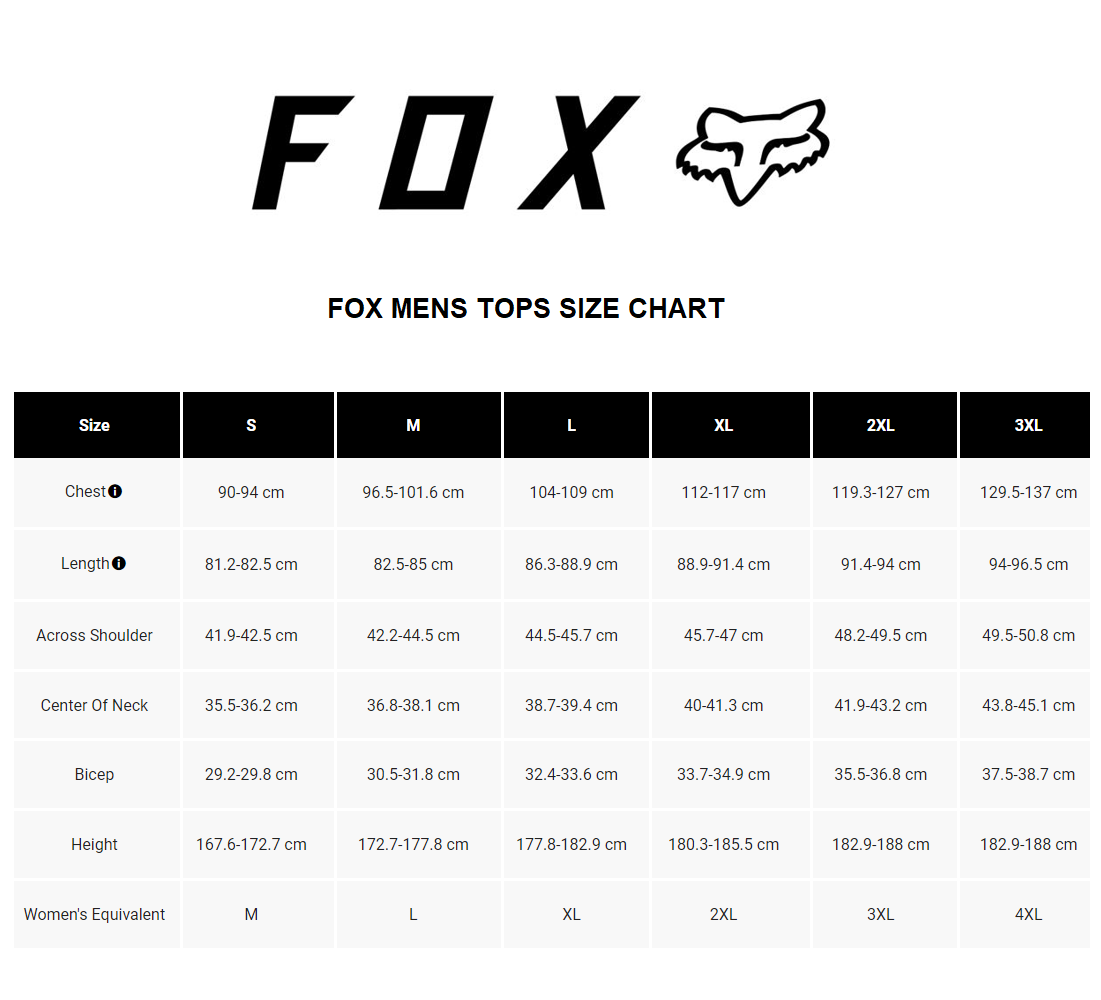
Task: Click the Size header cell
Action: click(94, 425)
